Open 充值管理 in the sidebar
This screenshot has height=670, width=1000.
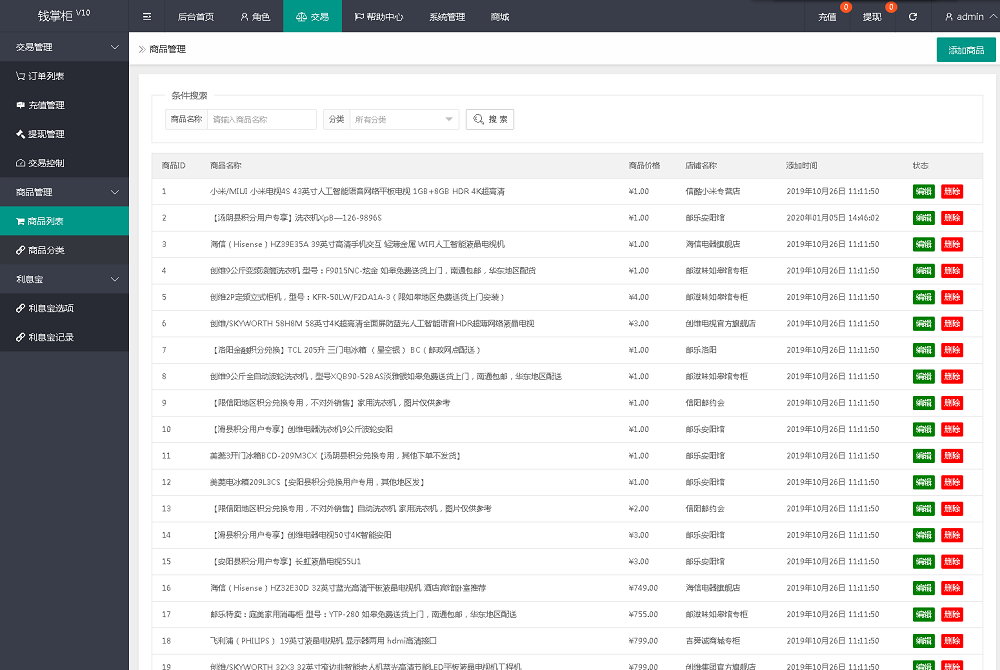pyautogui.click(x=46, y=105)
